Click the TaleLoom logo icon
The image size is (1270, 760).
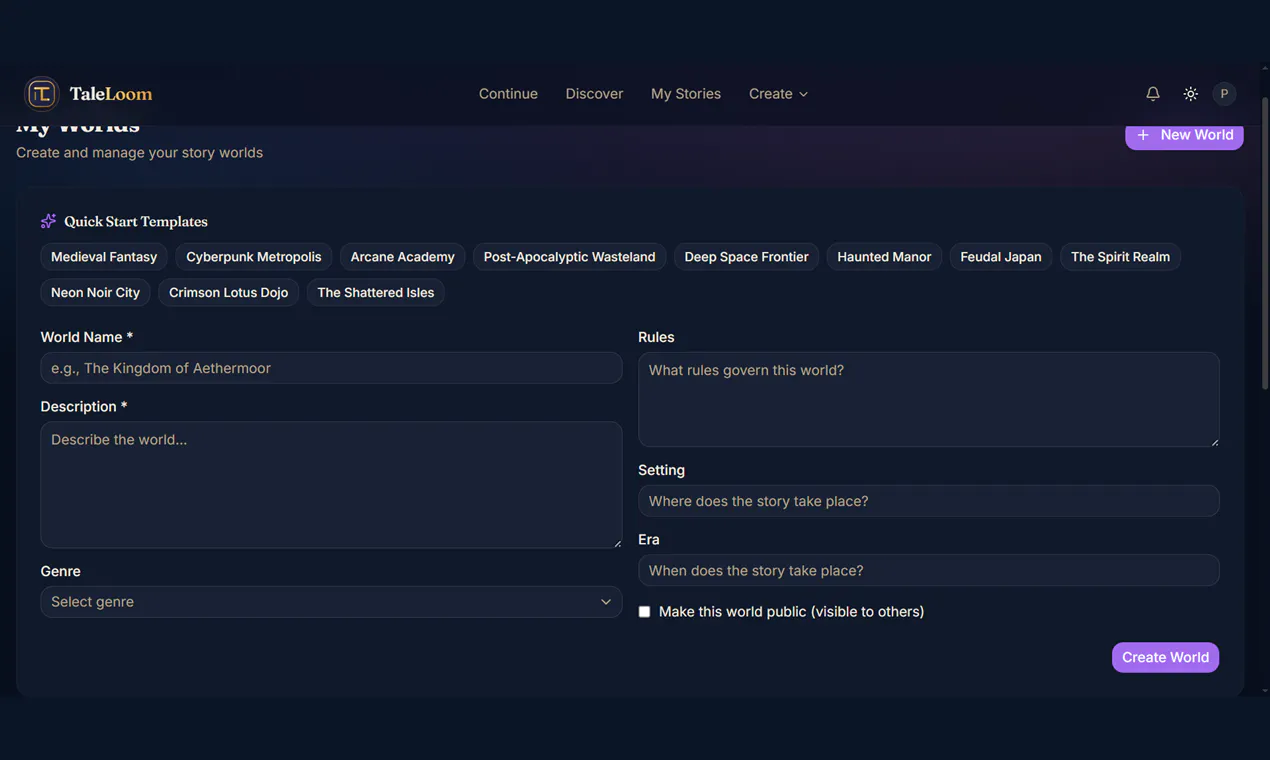tap(41, 94)
